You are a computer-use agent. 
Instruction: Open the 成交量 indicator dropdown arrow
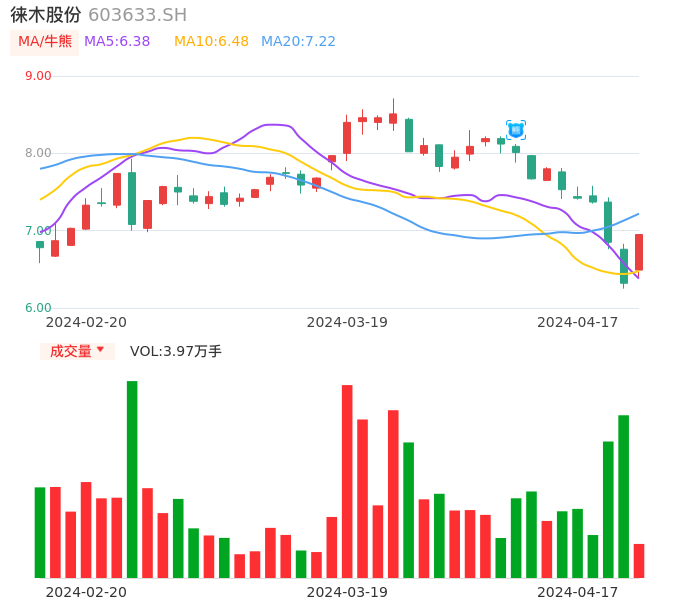100,350
